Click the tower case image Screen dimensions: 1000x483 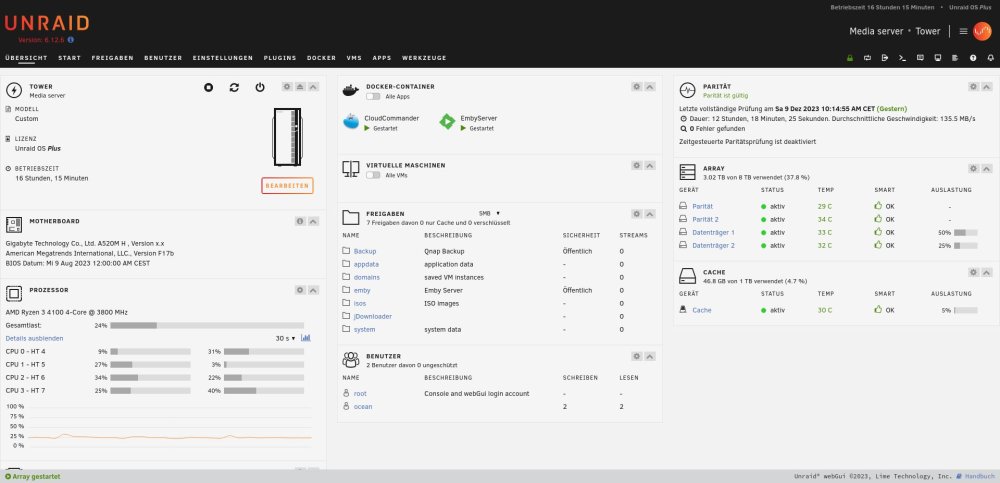287,137
